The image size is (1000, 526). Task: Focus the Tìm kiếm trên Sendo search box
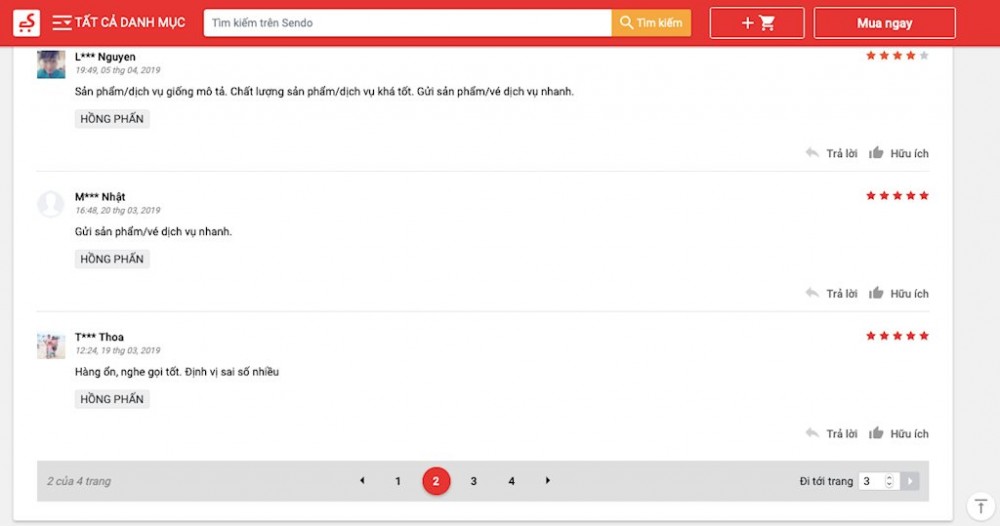click(x=407, y=23)
